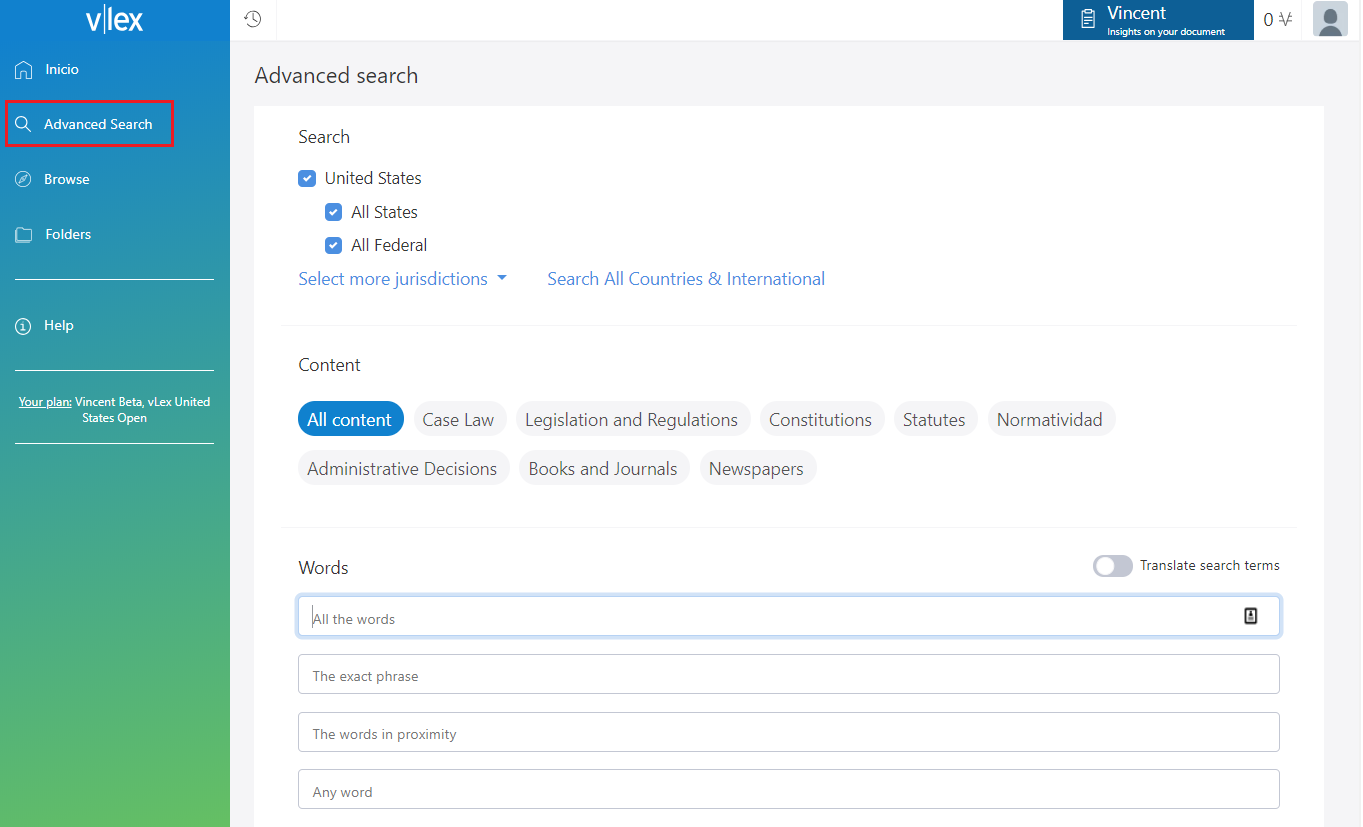
Task: Click the Your plan link
Action: pyautogui.click(x=45, y=402)
